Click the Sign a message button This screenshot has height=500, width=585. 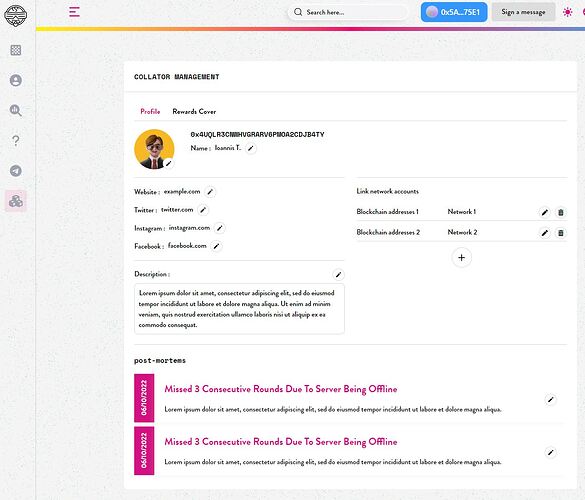pyautogui.click(x=523, y=12)
